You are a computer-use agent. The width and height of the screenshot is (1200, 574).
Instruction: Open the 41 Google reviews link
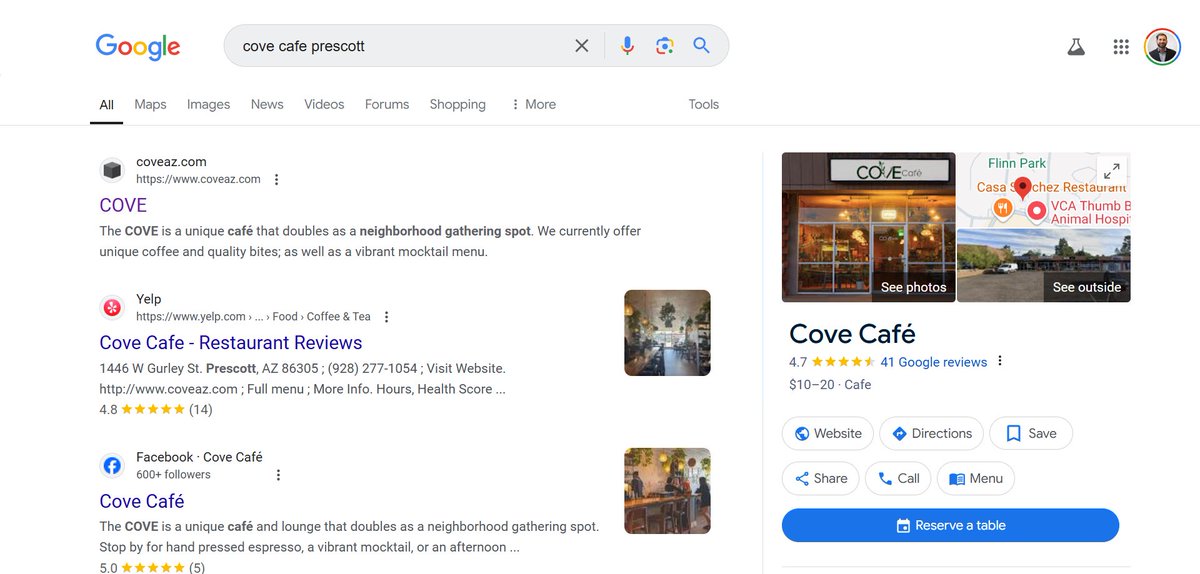pyautogui.click(x=934, y=362)
